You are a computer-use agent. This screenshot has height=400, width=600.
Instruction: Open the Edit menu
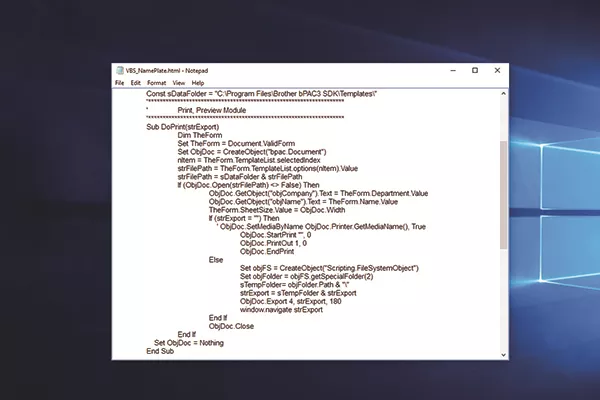[135, 83]
